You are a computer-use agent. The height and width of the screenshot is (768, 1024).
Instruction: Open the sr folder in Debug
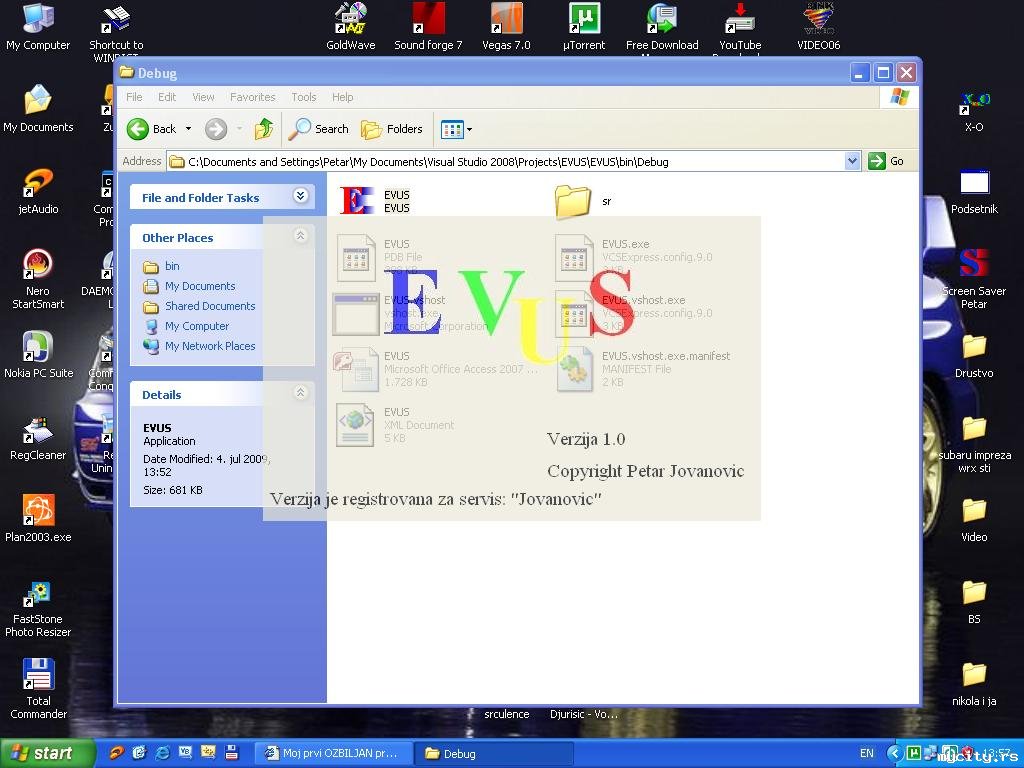coord(573,201)
